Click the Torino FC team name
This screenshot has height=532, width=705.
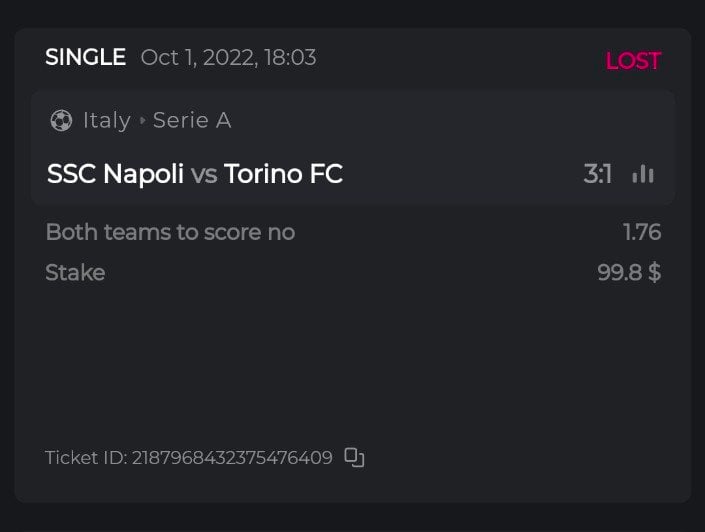click(283, 174)
